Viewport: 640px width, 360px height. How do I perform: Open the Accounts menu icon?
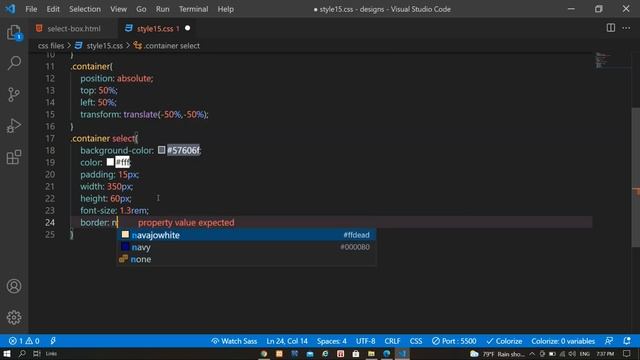14,286
